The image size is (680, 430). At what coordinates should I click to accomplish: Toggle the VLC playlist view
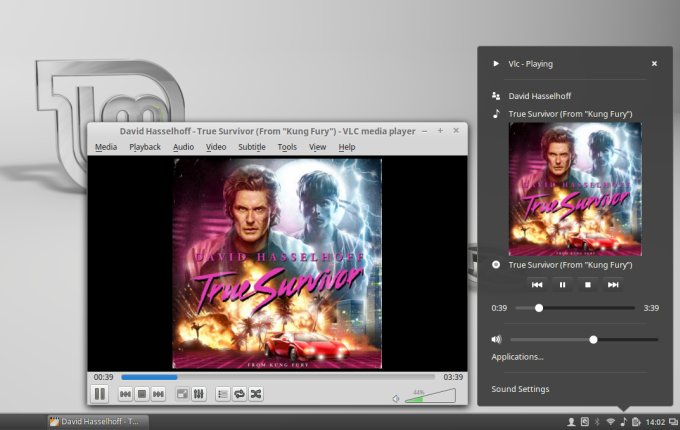(x=222, y=394)
